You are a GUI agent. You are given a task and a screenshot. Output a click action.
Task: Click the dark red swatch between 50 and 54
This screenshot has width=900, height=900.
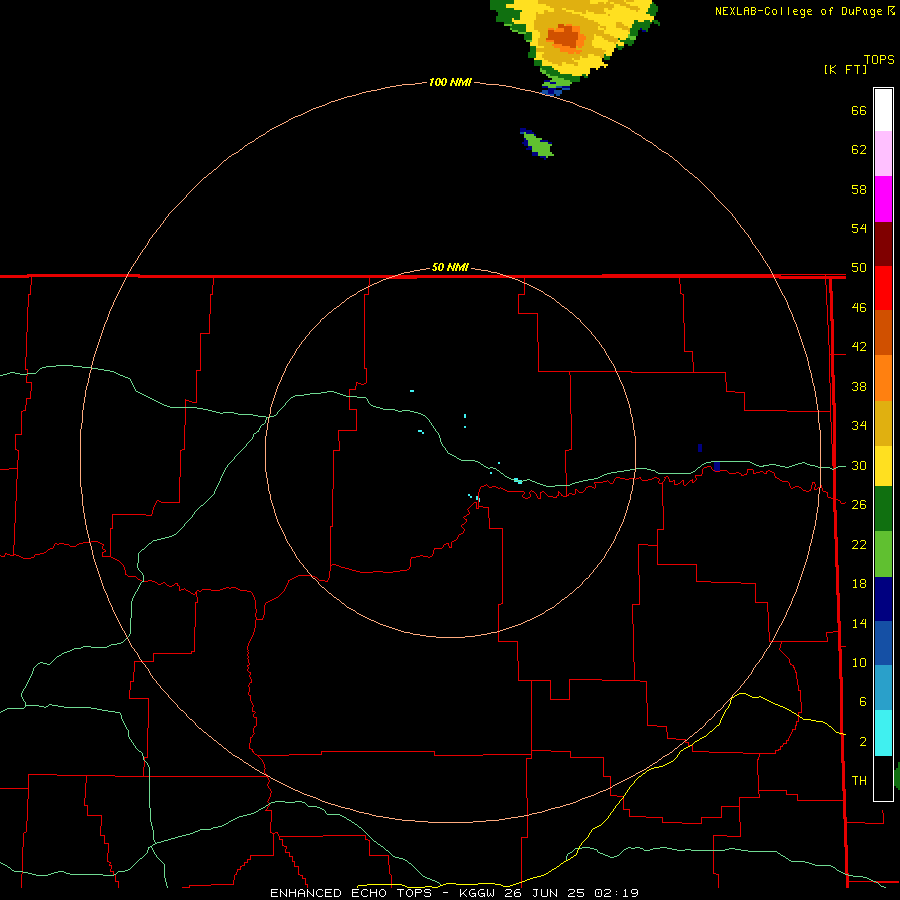click(x=883, y=244)
